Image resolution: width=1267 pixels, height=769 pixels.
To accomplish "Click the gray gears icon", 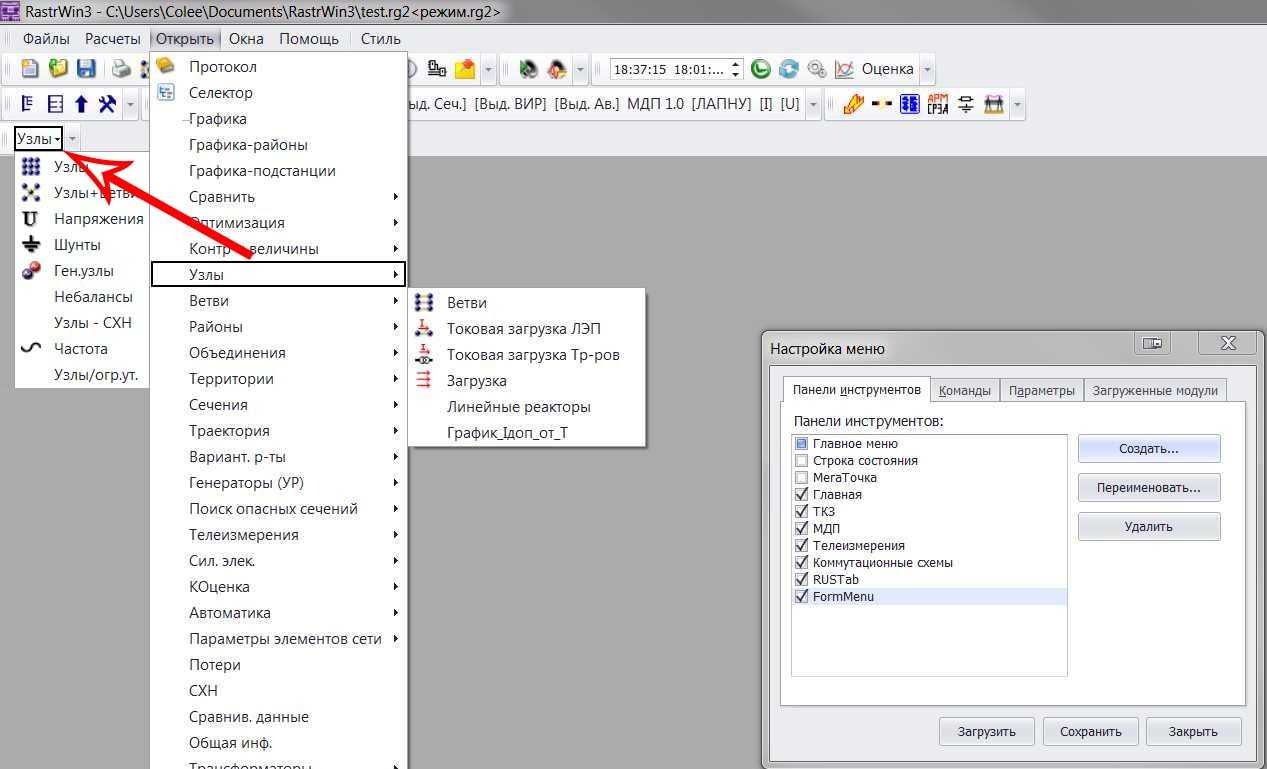I will pos(817,69).
